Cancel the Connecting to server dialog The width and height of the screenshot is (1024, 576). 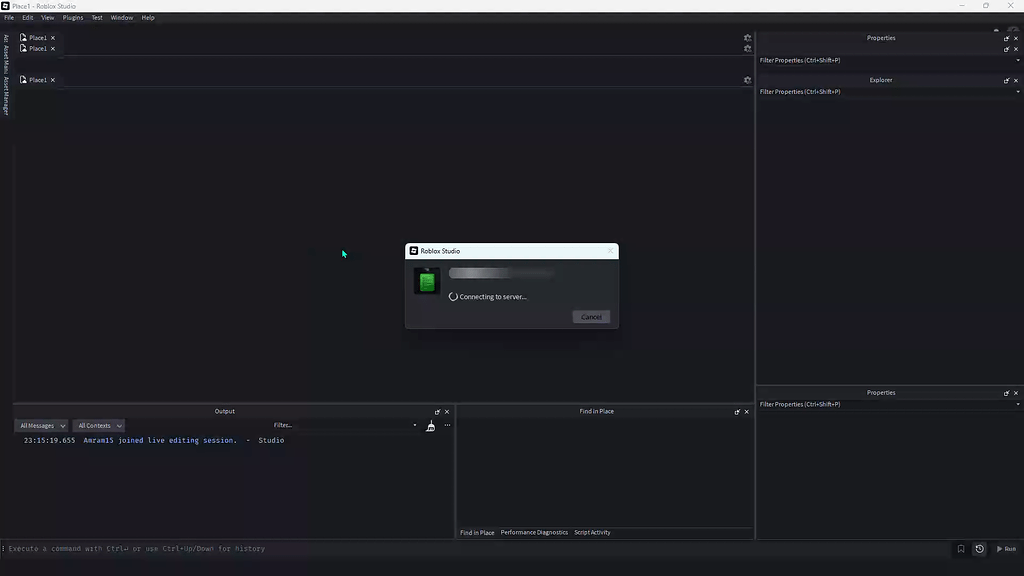[591, 317]
